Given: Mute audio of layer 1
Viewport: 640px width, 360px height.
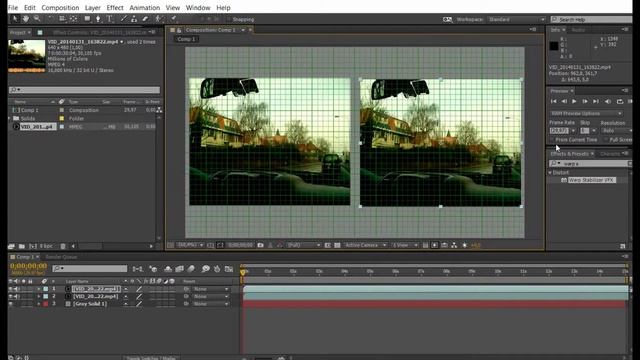Looking at the screenshot, I should click(17, 289).
